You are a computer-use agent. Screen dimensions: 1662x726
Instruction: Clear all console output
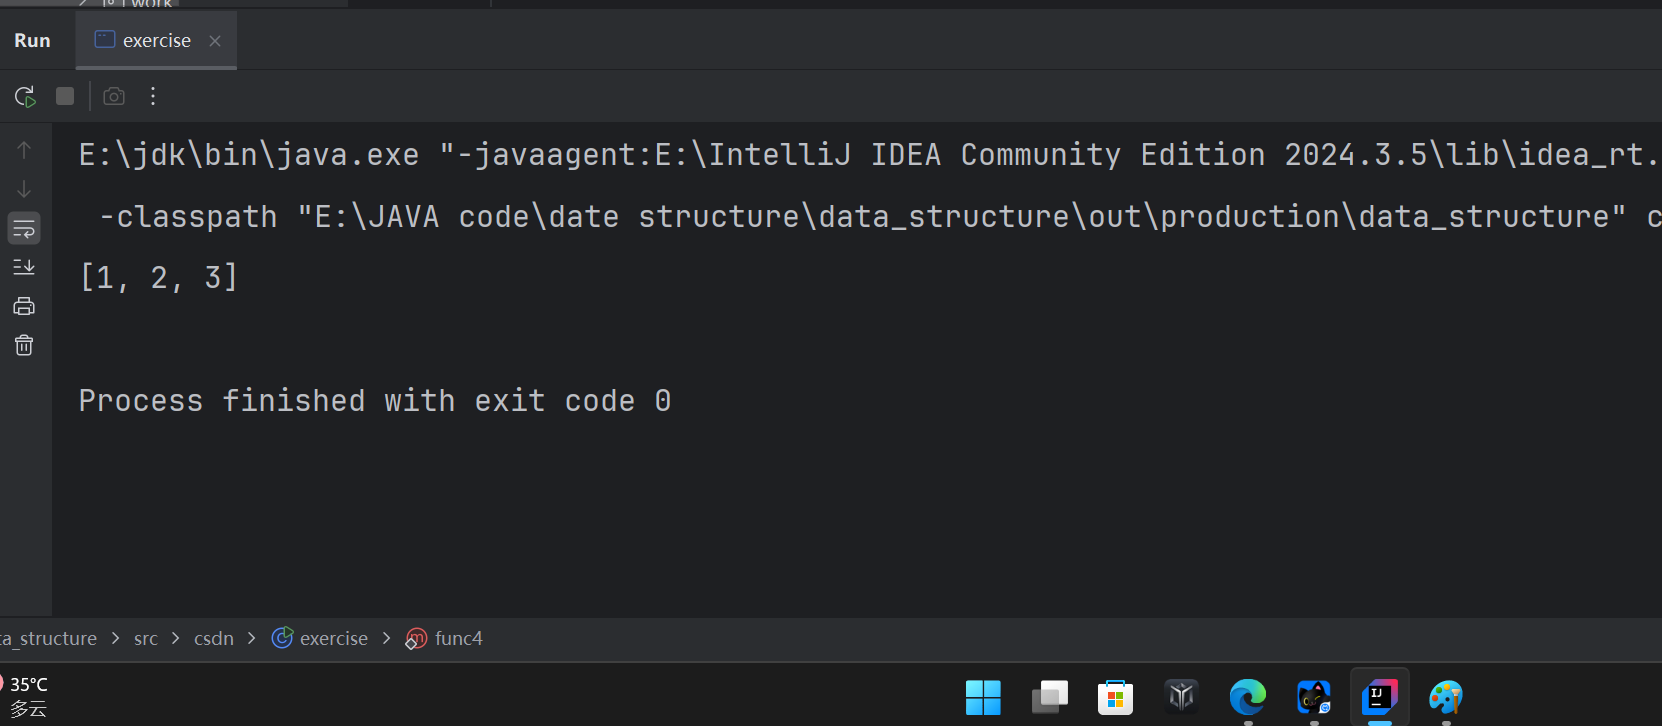[24, 345]
